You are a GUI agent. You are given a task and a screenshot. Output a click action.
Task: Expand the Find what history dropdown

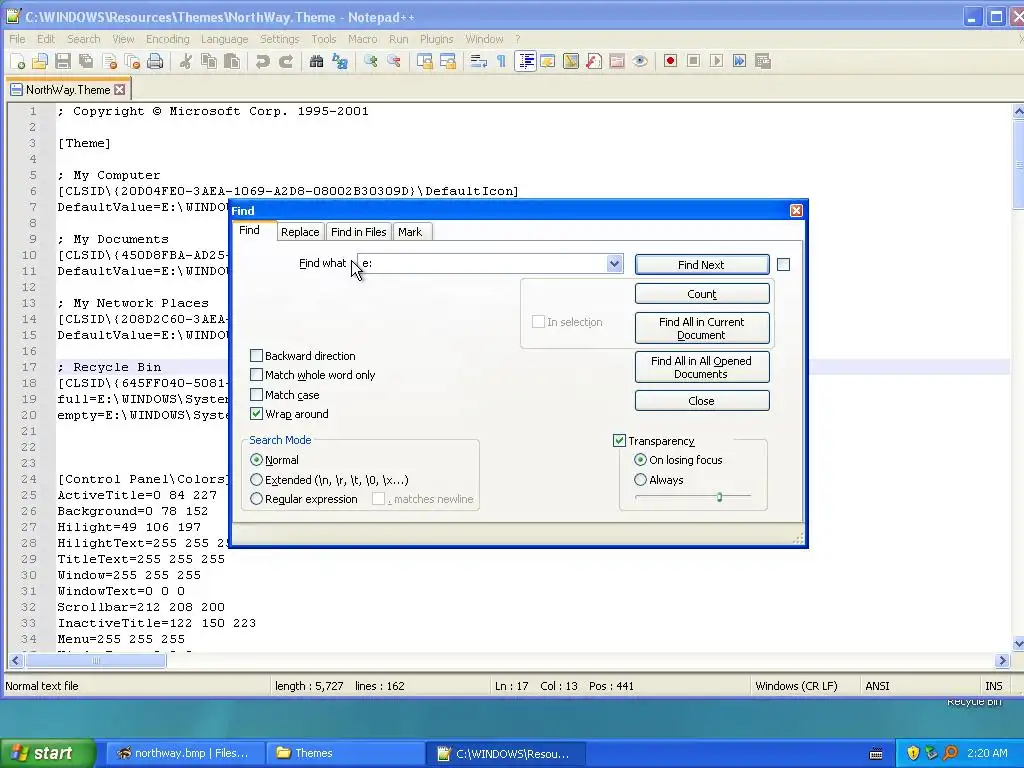(x=614, y=264)
